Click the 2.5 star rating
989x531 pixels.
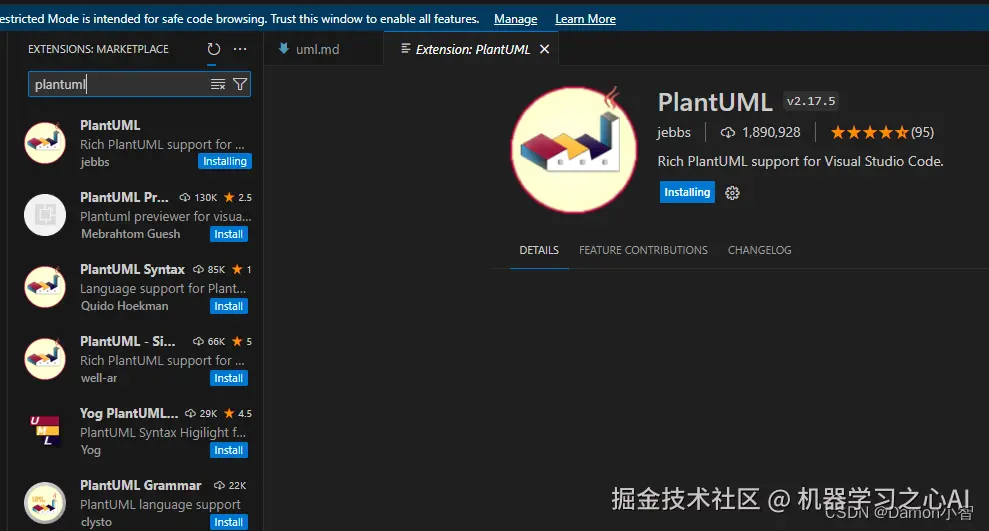(x=238, y=197)
